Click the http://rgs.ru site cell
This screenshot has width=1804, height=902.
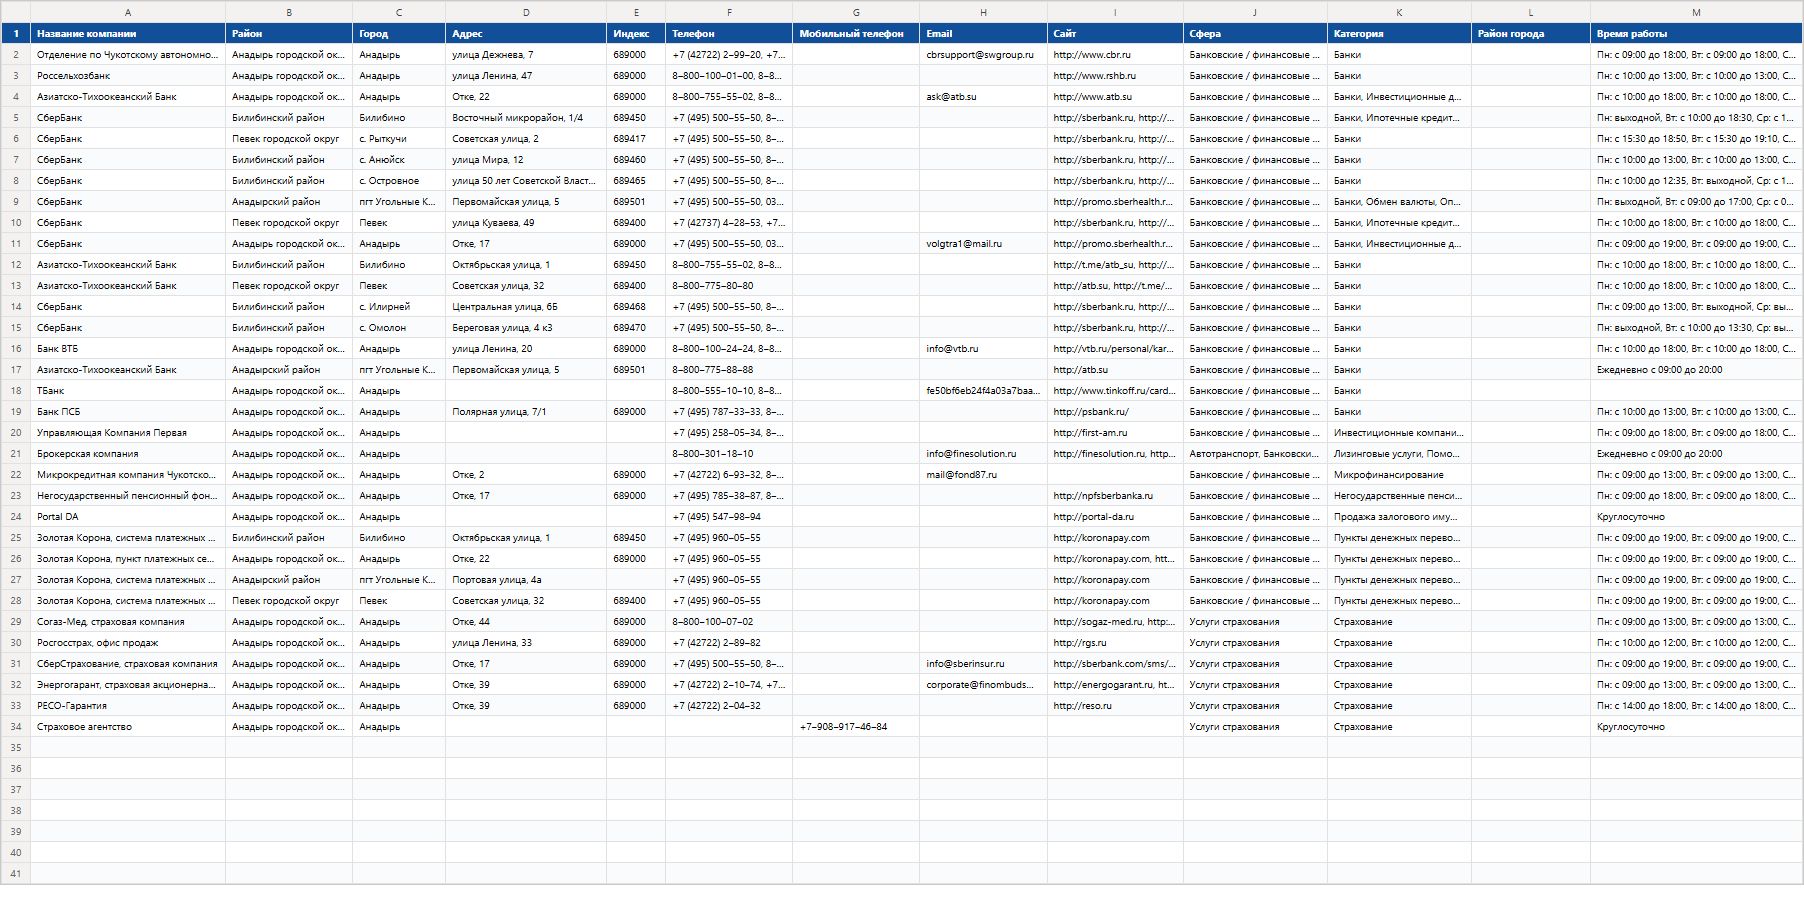pos(1115,643)
